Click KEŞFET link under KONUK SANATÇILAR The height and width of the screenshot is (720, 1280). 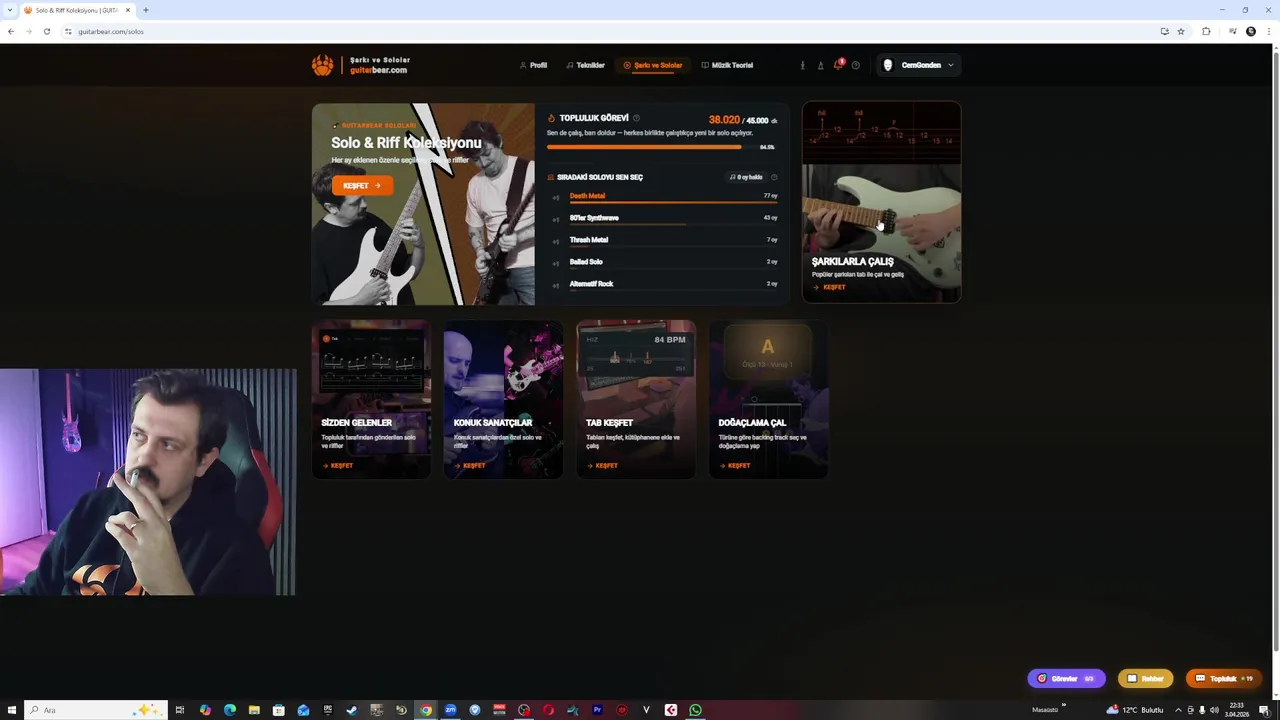[470, 466]
